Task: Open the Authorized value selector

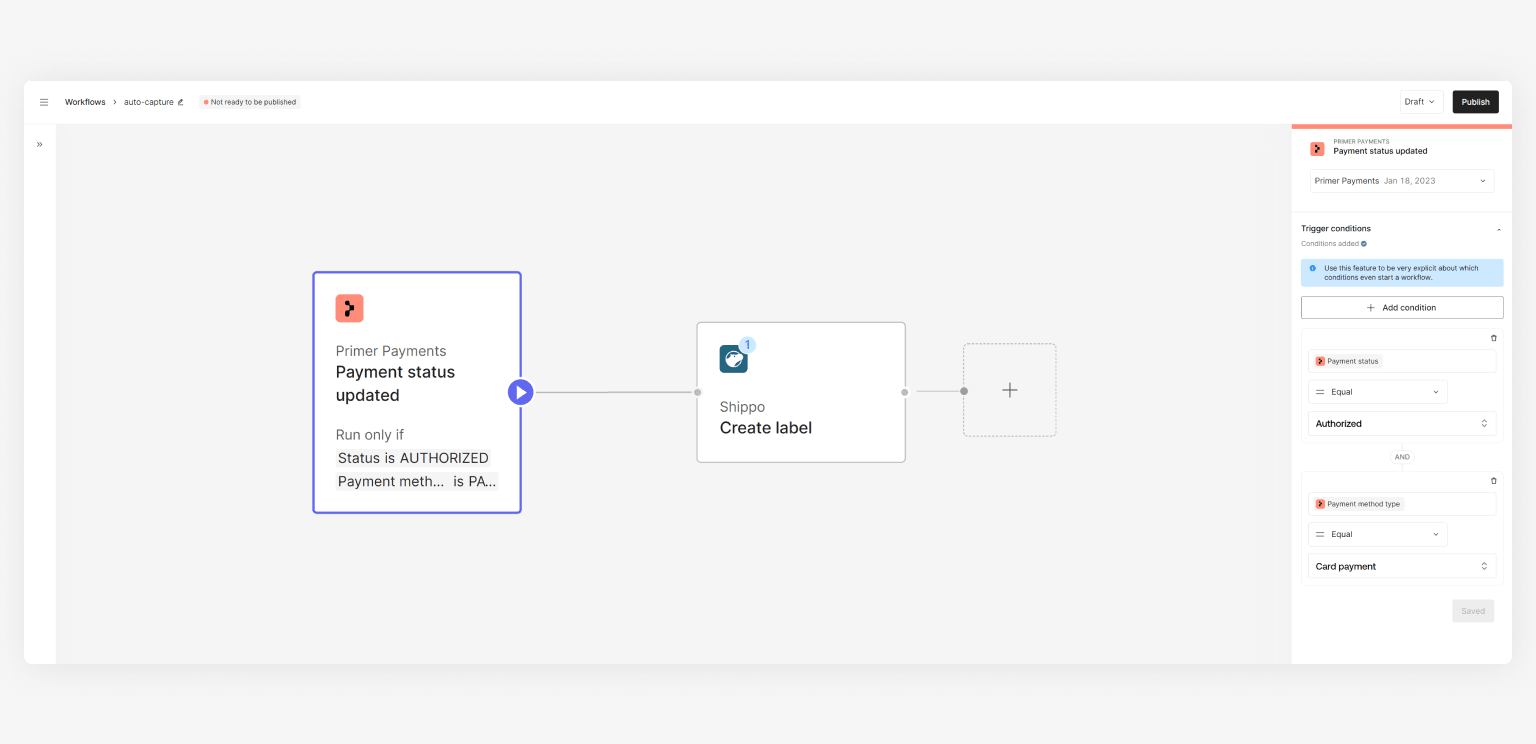Action: tap(1402, 424)
